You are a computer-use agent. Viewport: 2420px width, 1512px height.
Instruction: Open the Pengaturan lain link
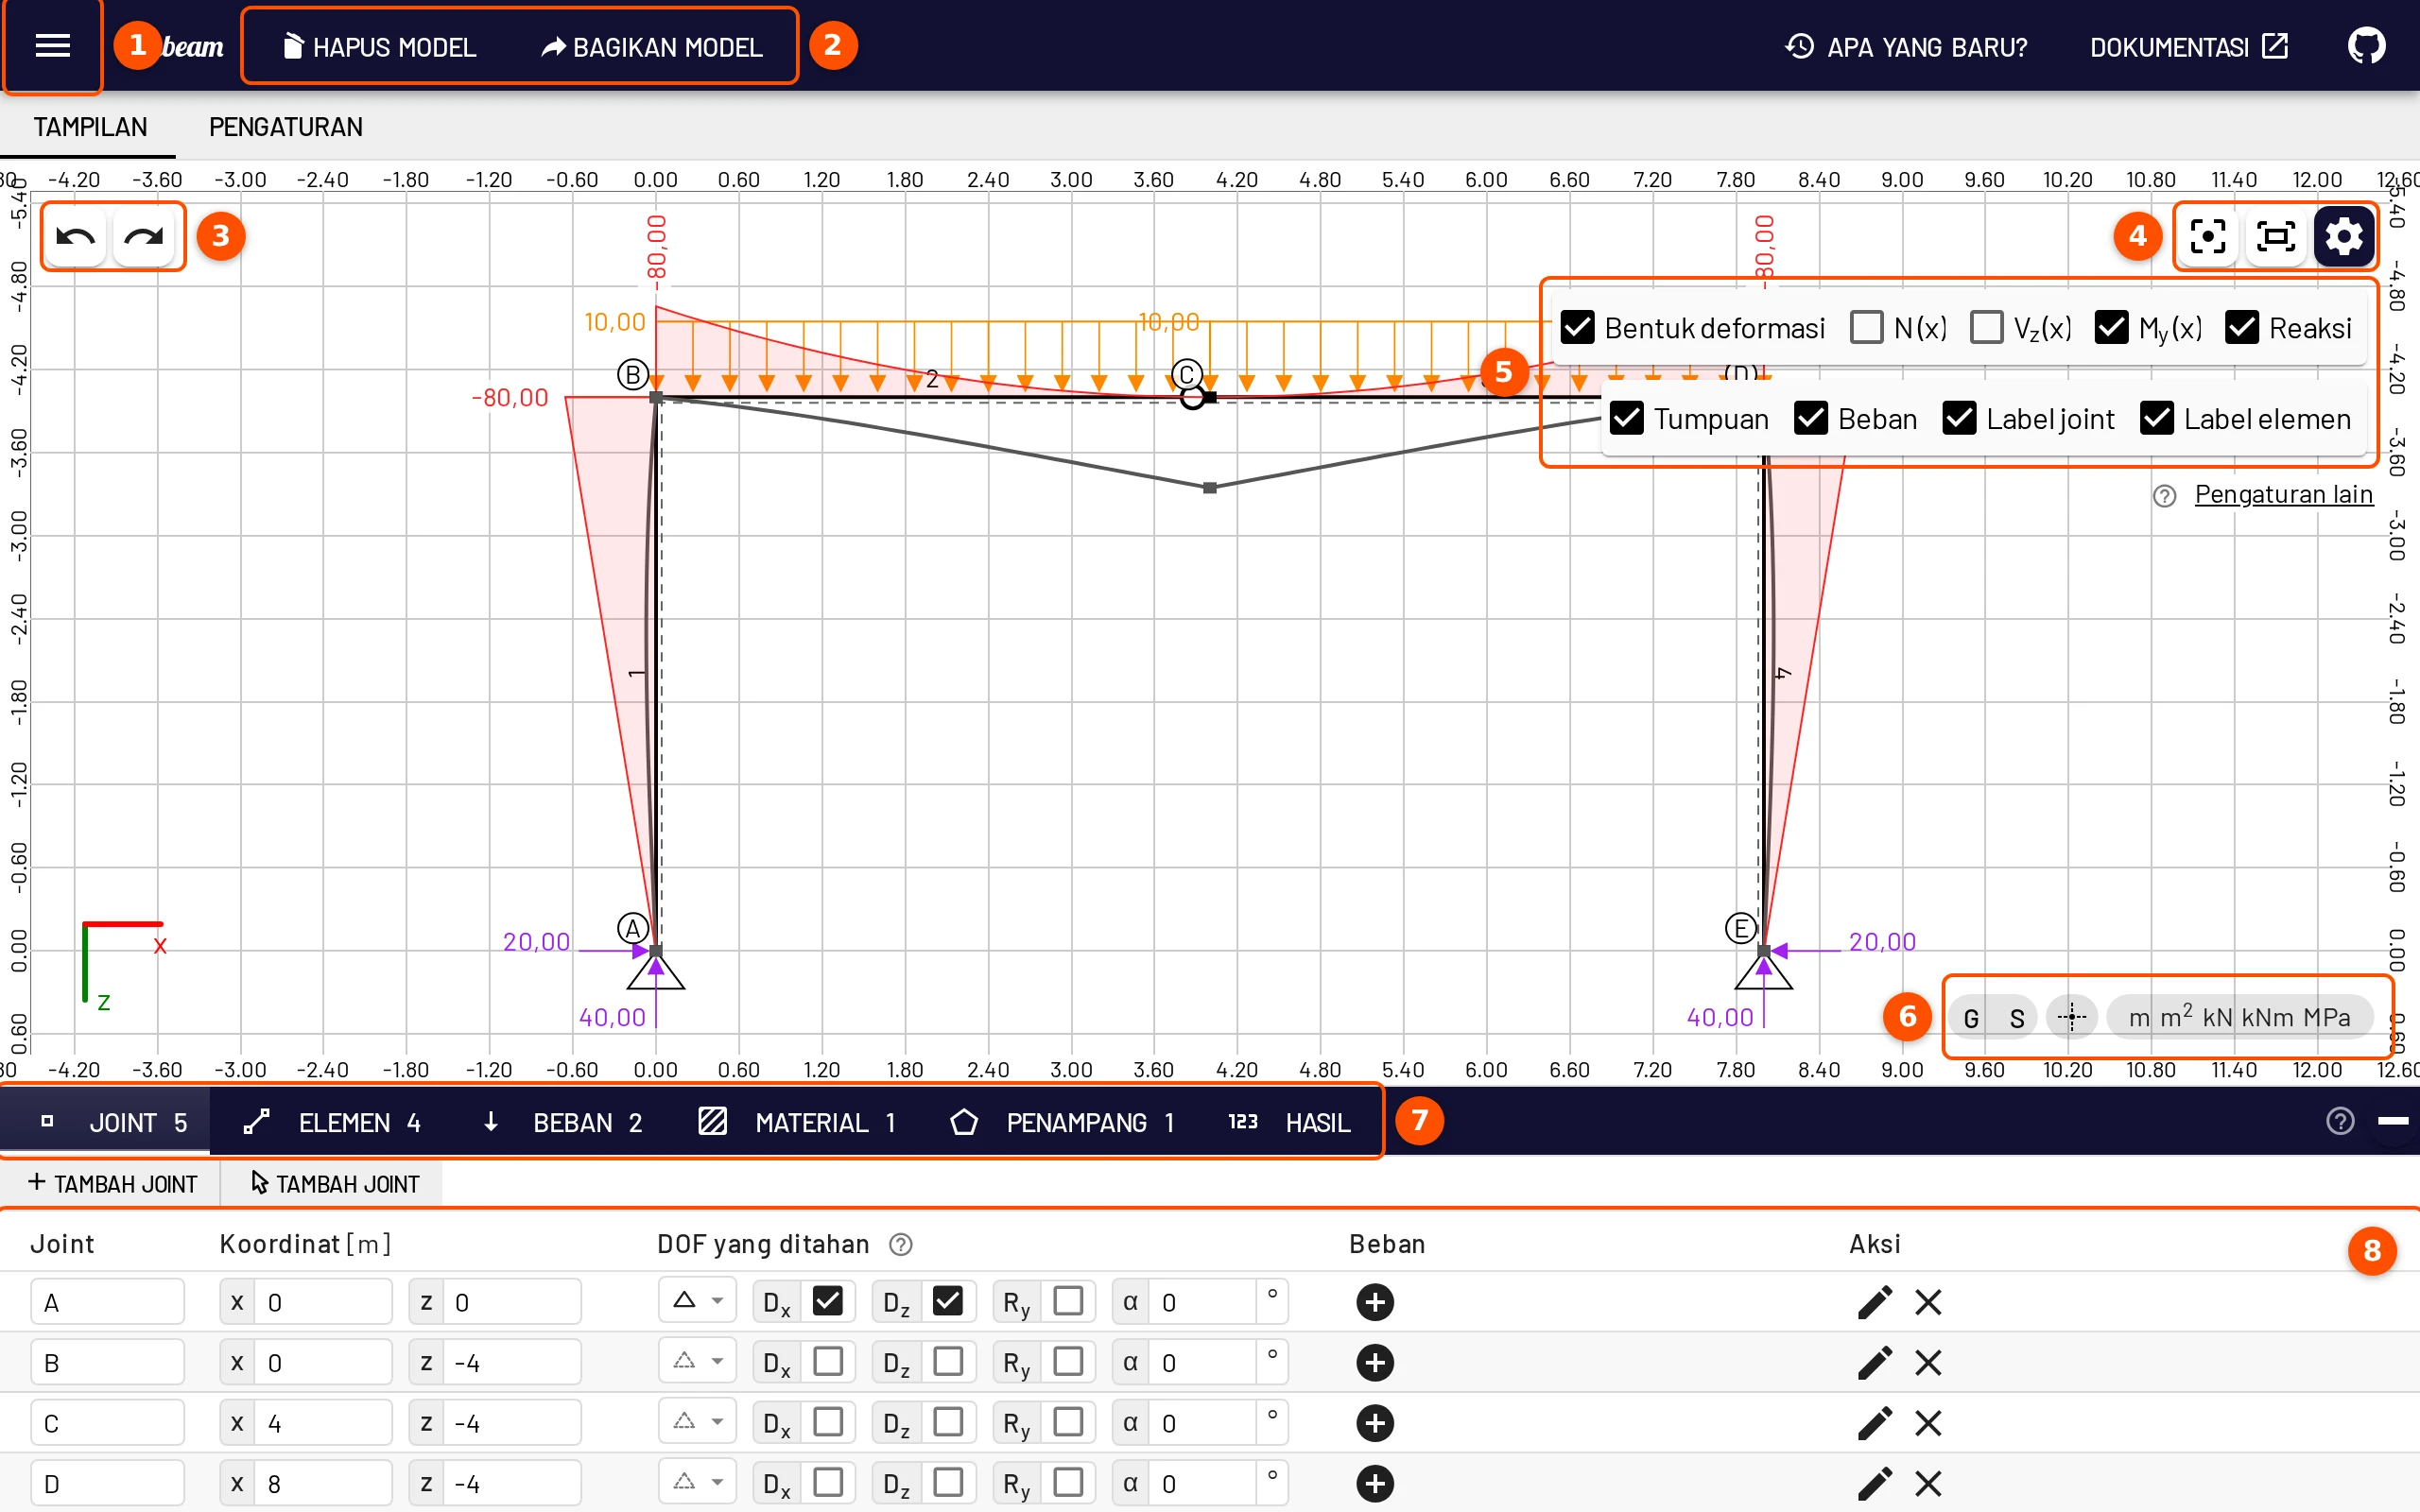pyautogui.click(x=2283, y=495)
